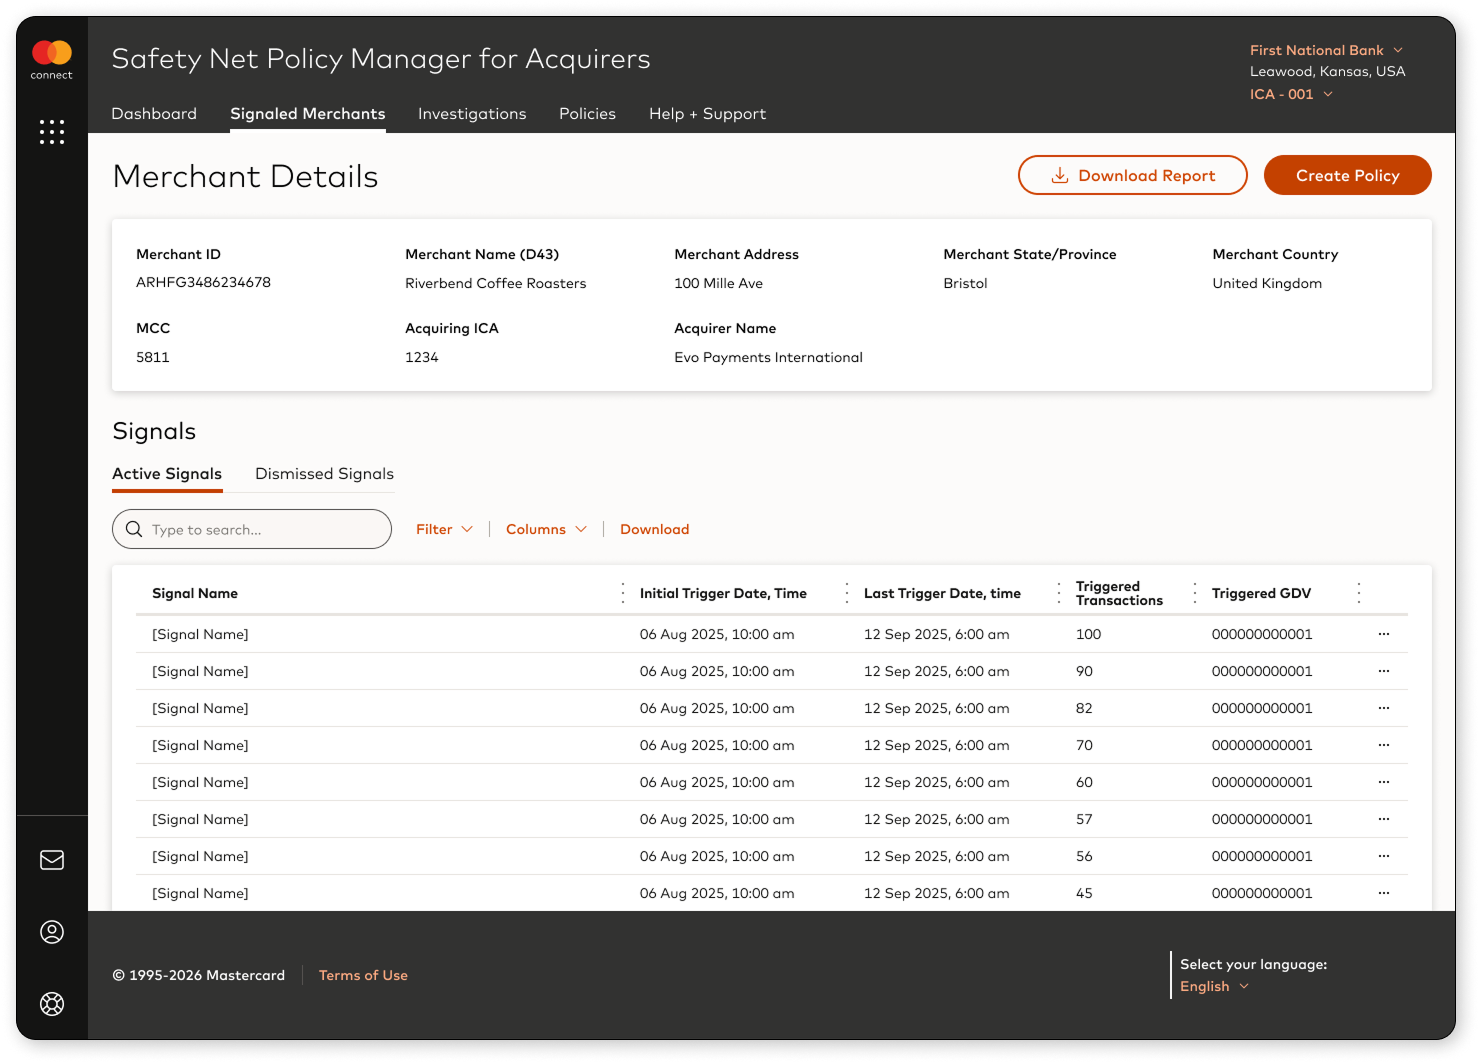Open the user profile icon in sidebar
This screenshot has width=1480, height=1064.
tap(52, 932)
